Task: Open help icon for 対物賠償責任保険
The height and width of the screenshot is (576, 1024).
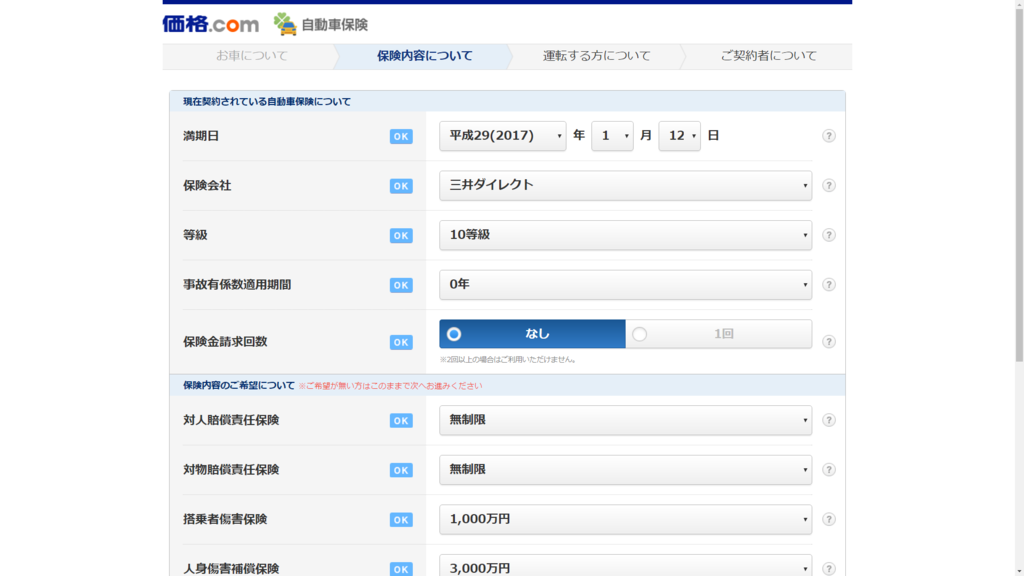Action: (x=829, y=470)
